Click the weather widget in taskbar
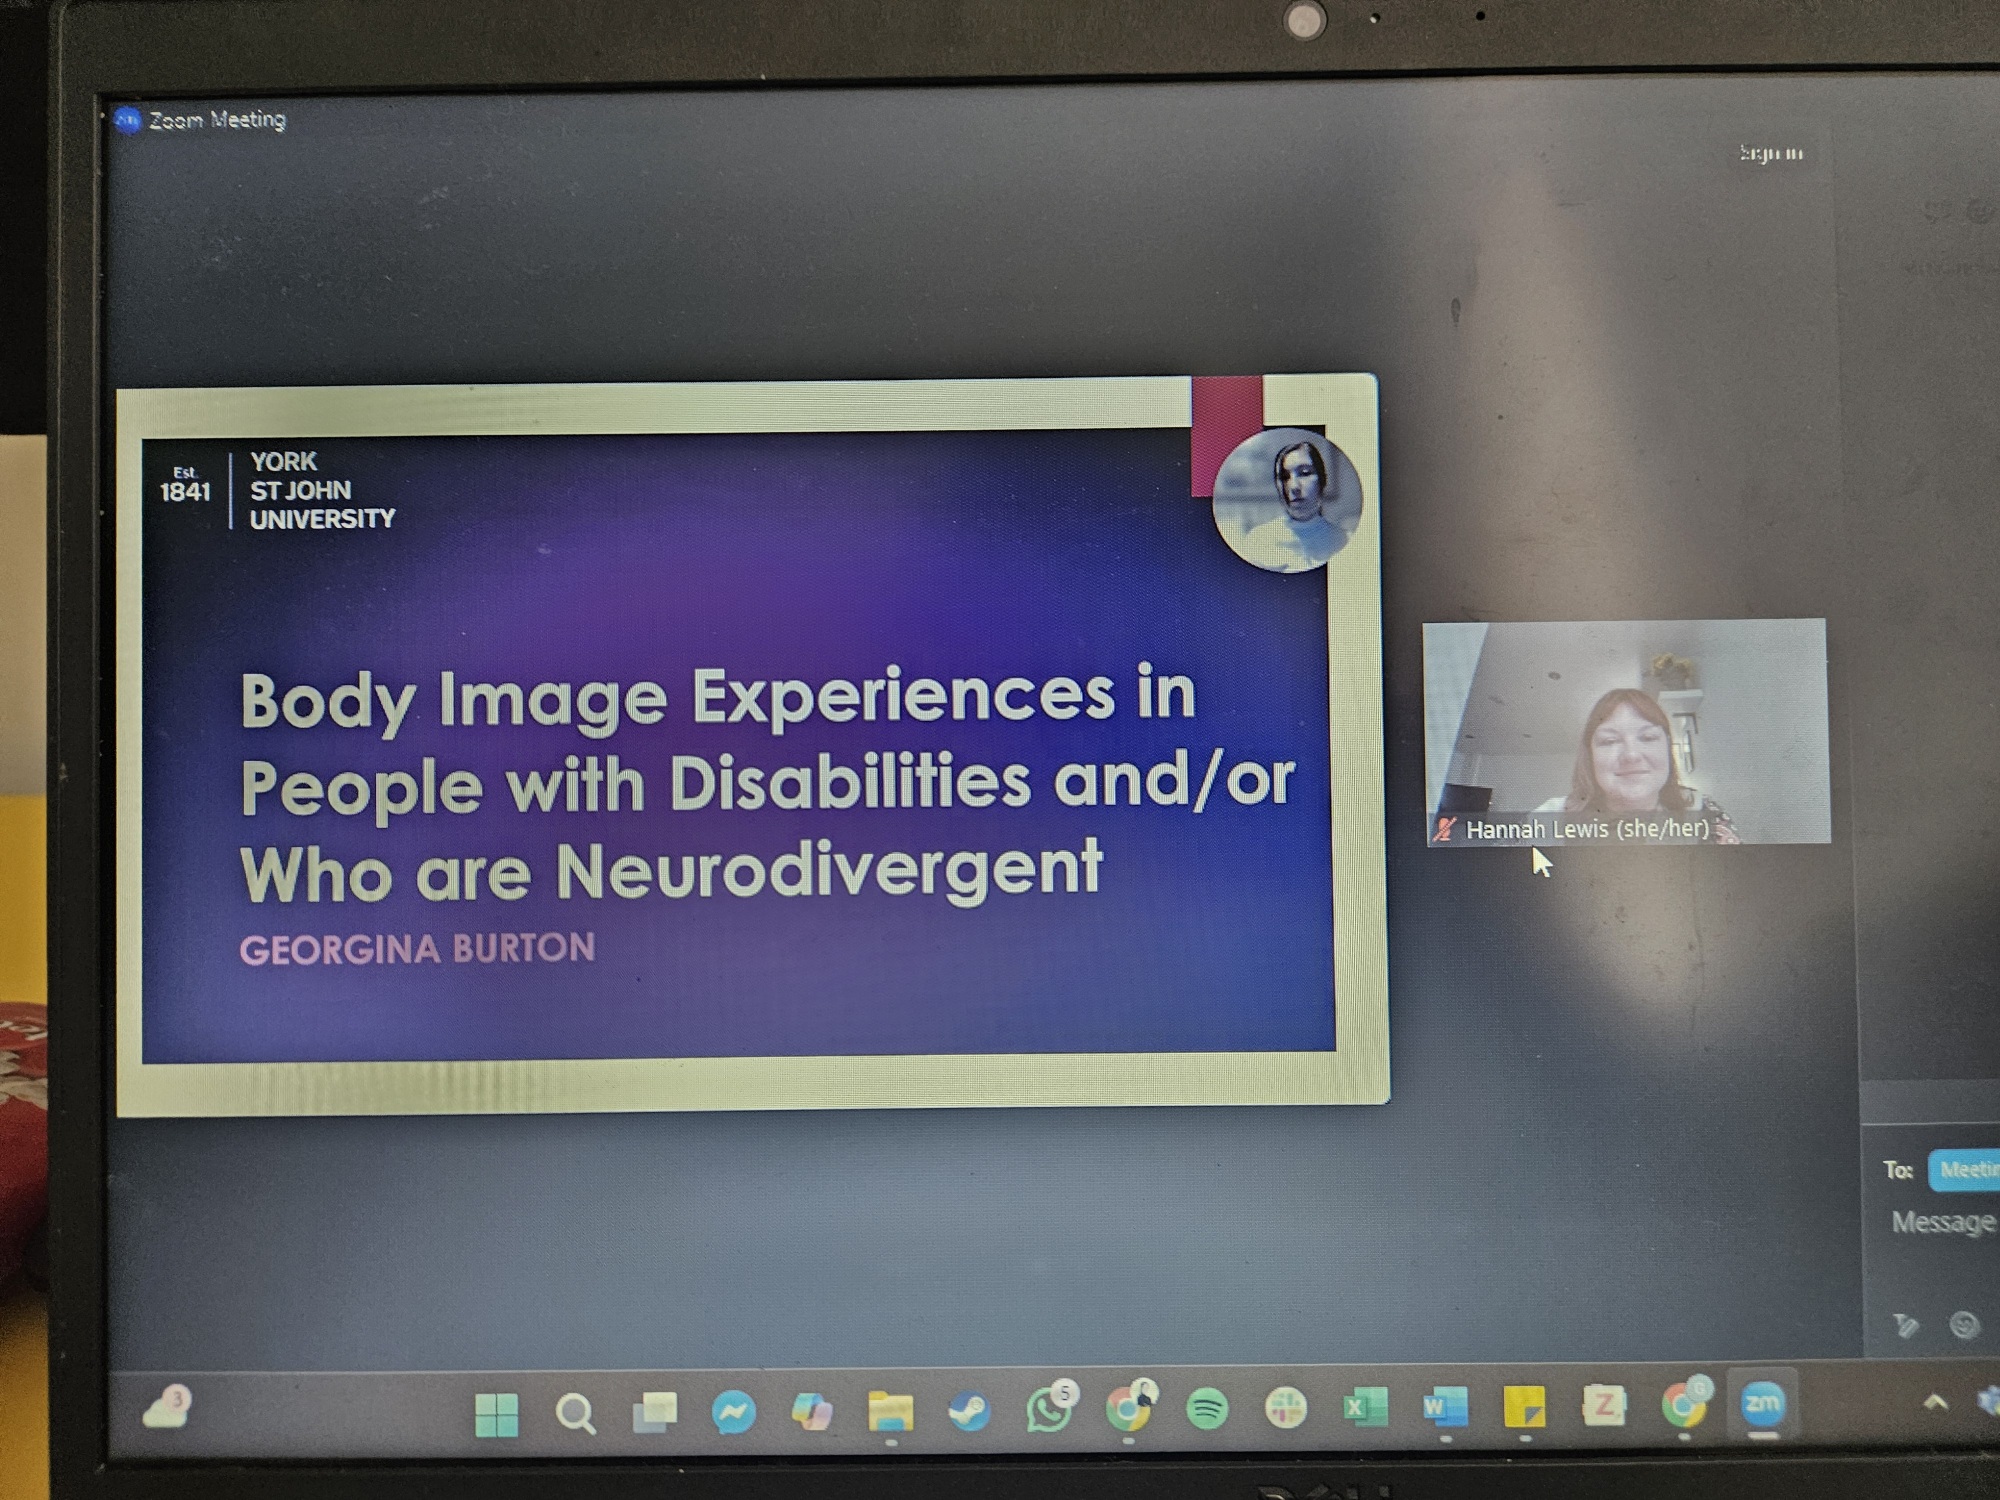This screenshot has width=2000, height=1500. [167, 1408]
